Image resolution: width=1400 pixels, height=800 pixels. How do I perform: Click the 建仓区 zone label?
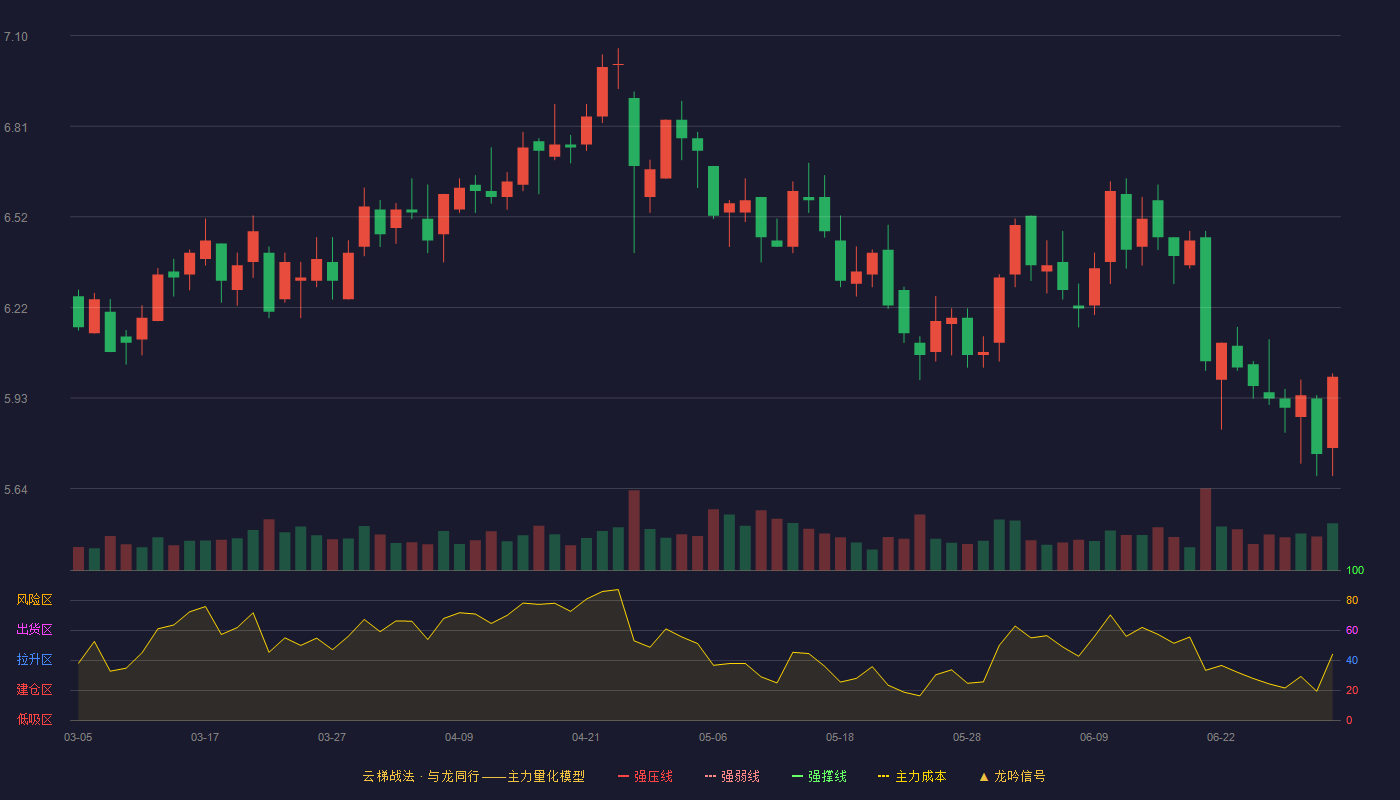(35, 690)
